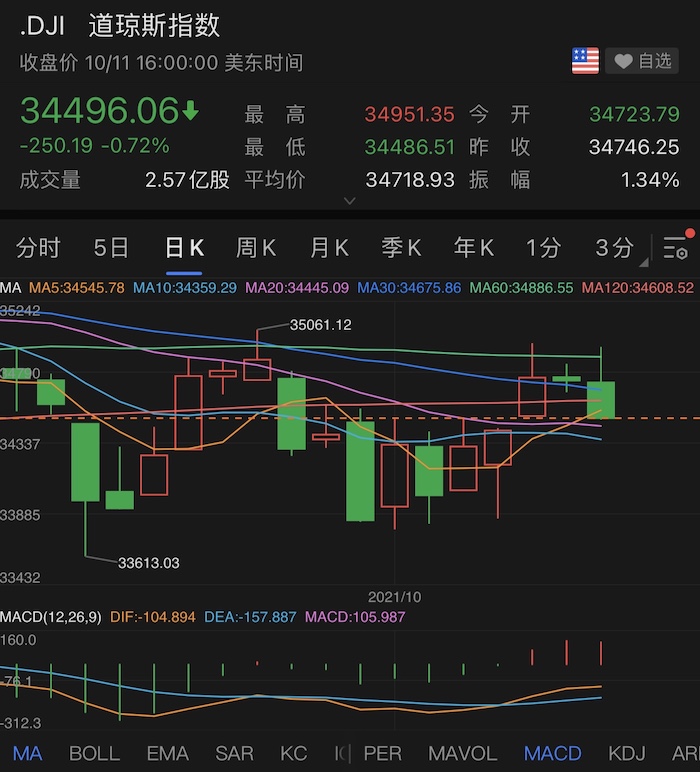Tap the 最高 value 34951.35
This screenshot has width=700, height=772.
[410, 114]
